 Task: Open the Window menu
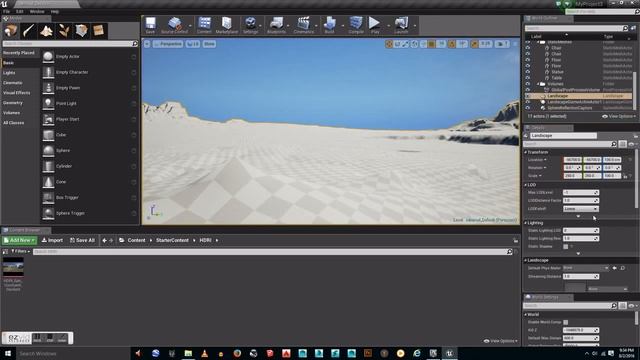[x=37, y=11]
